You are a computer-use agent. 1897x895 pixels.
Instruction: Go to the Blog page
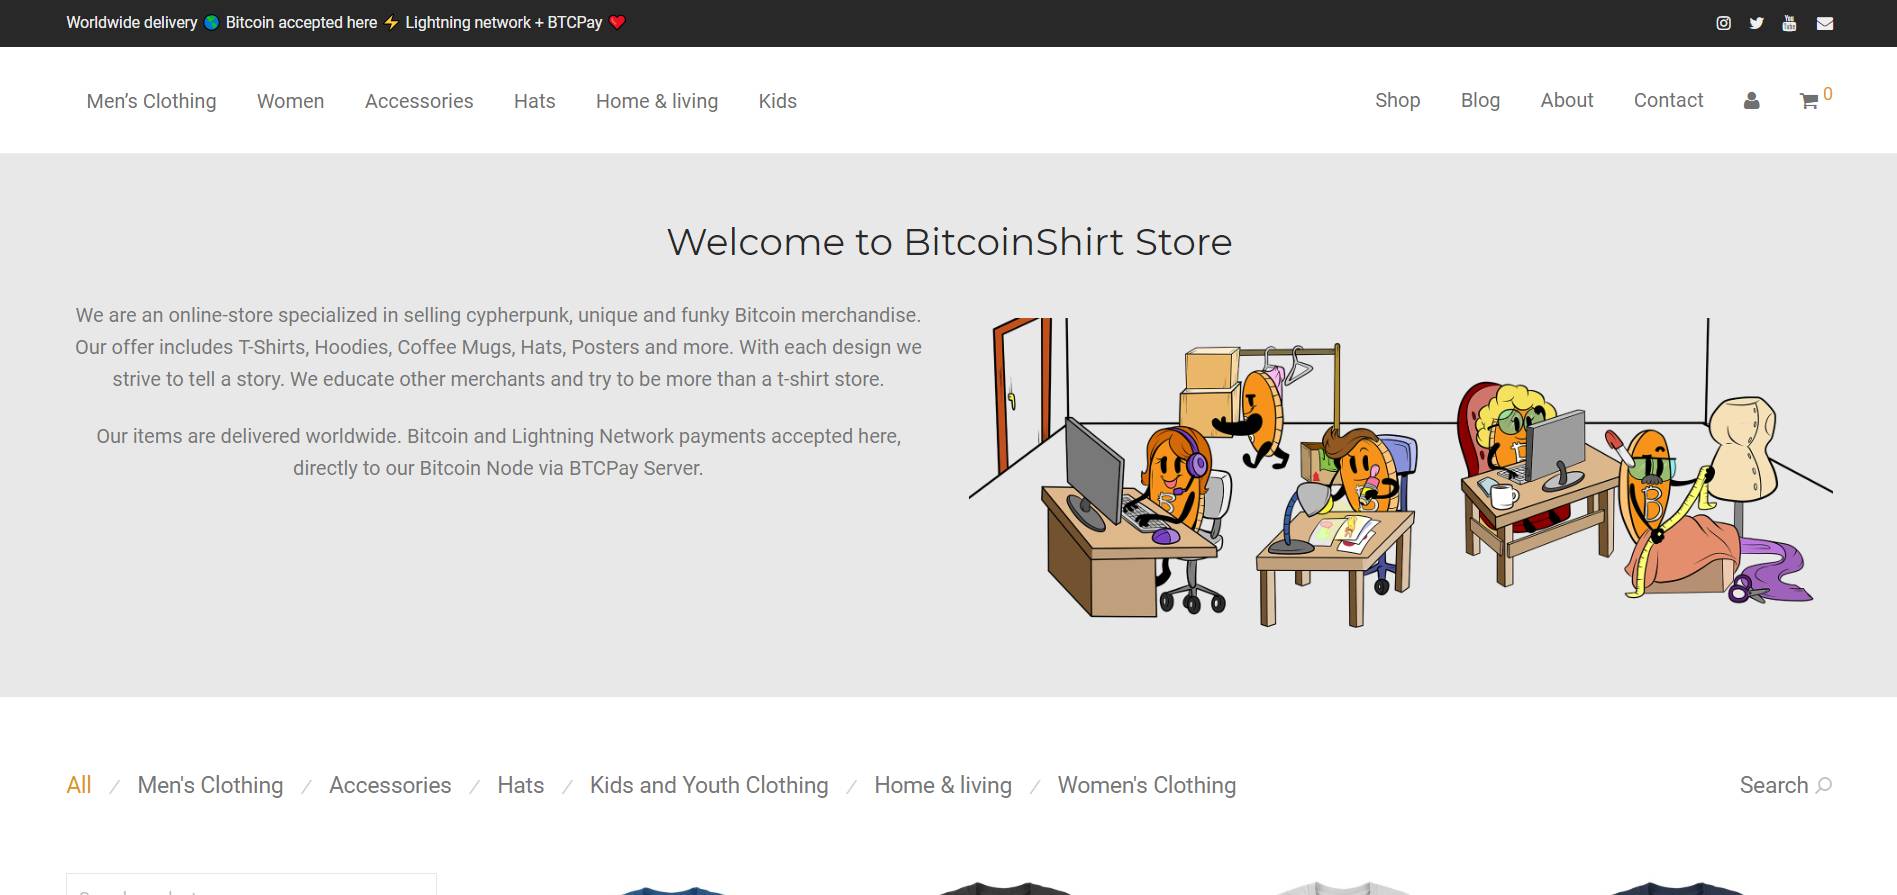pyautogui.click(x=1480, y=100)
